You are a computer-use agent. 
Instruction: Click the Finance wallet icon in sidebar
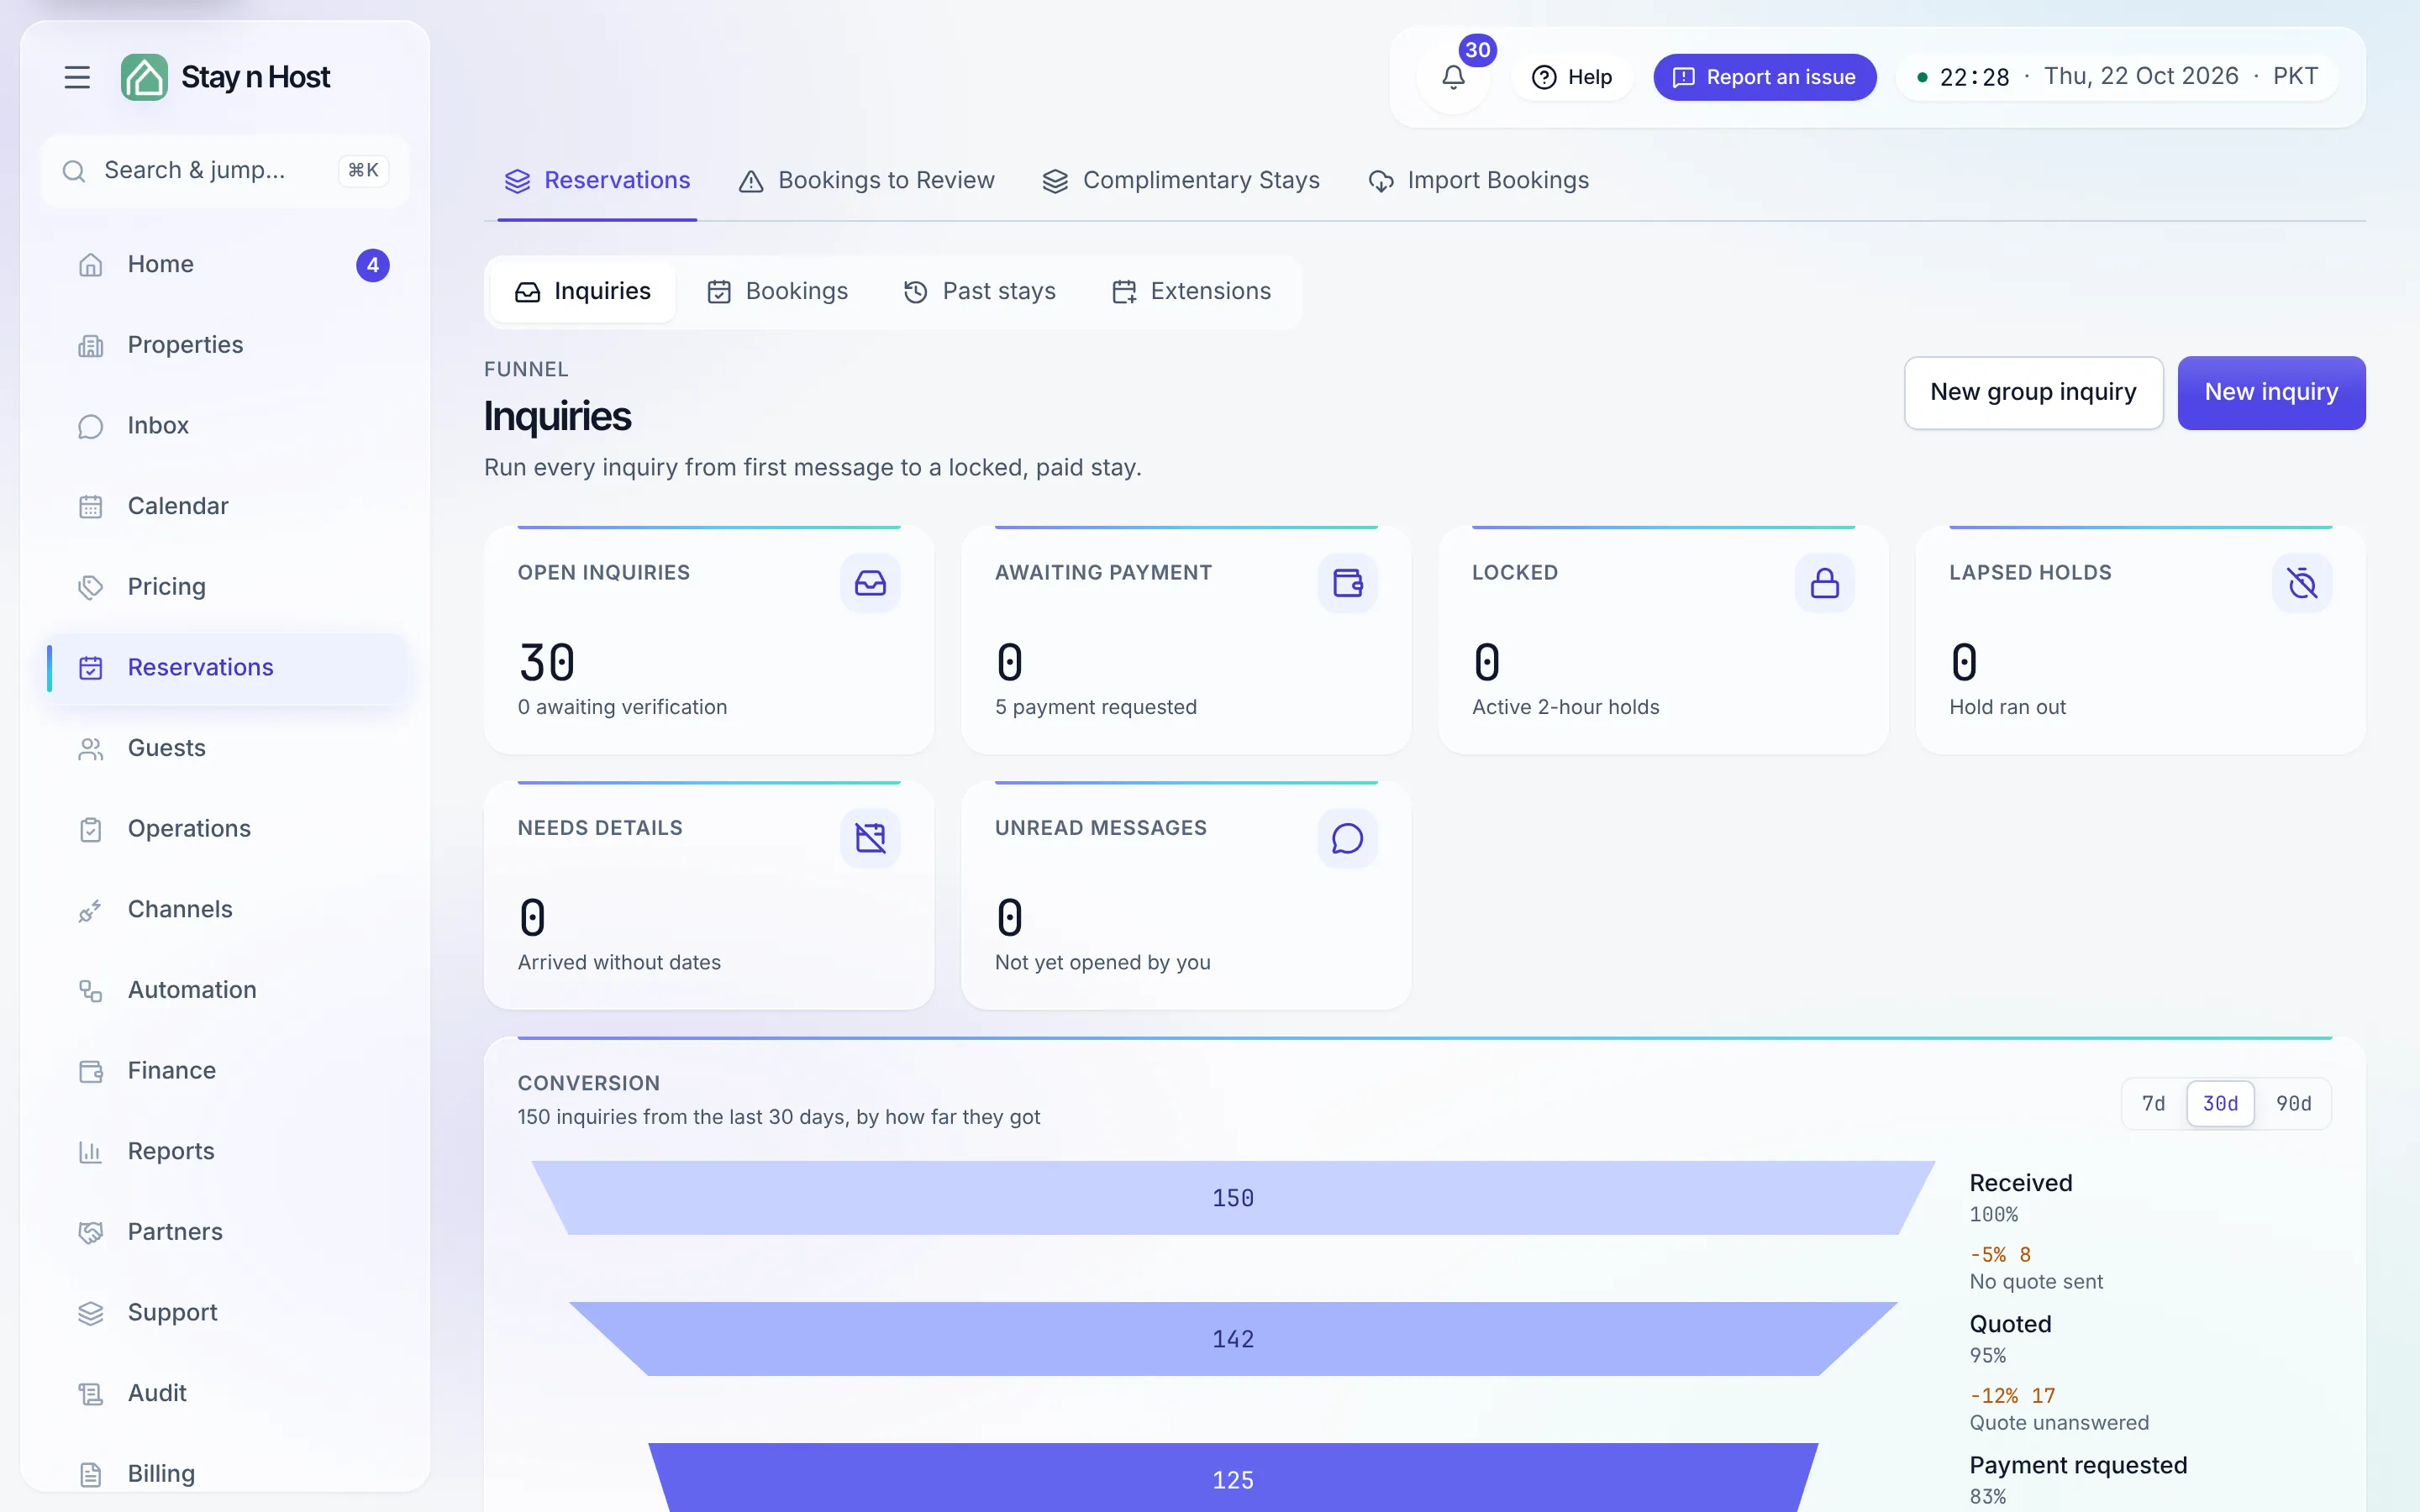tap(91, 1071)
